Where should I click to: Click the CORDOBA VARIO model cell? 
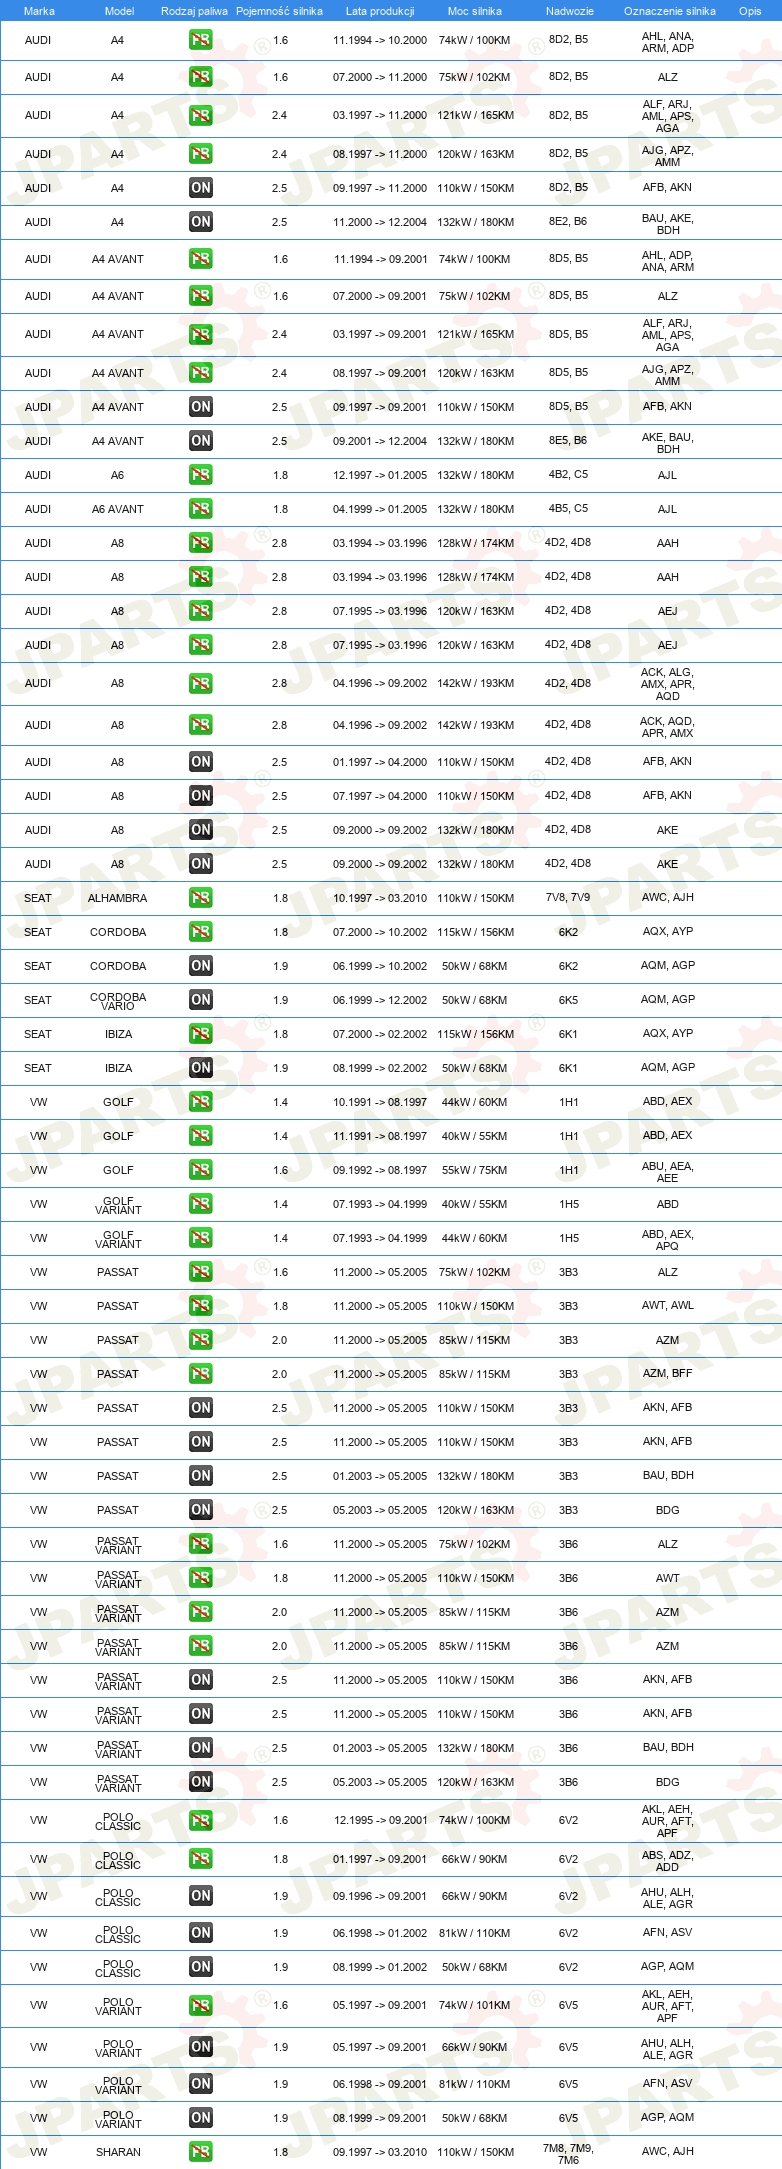[x=118, y=1001]
